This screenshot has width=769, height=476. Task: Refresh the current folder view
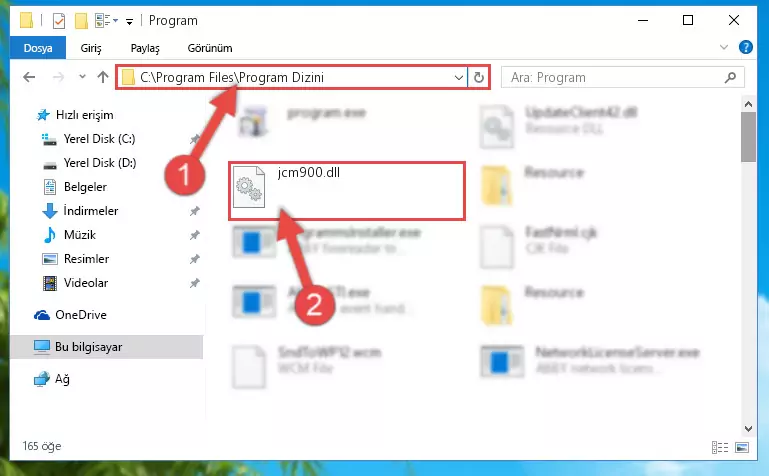(479, 77)
